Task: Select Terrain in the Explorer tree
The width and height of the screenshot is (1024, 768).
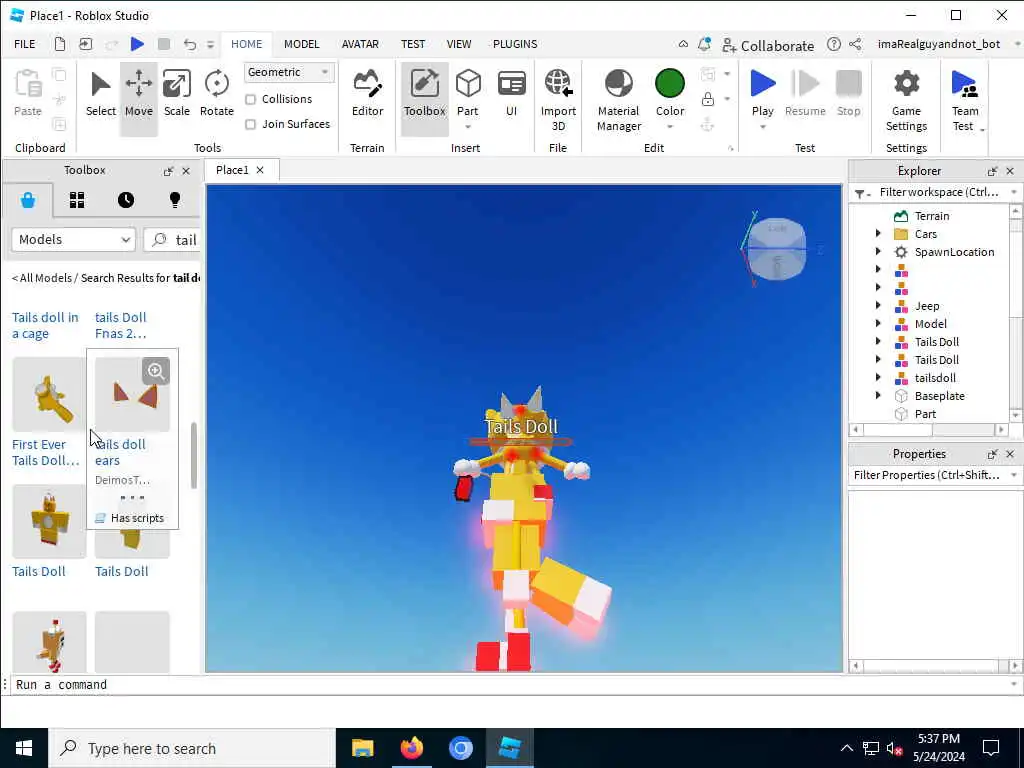Action: tap(931, 216)
